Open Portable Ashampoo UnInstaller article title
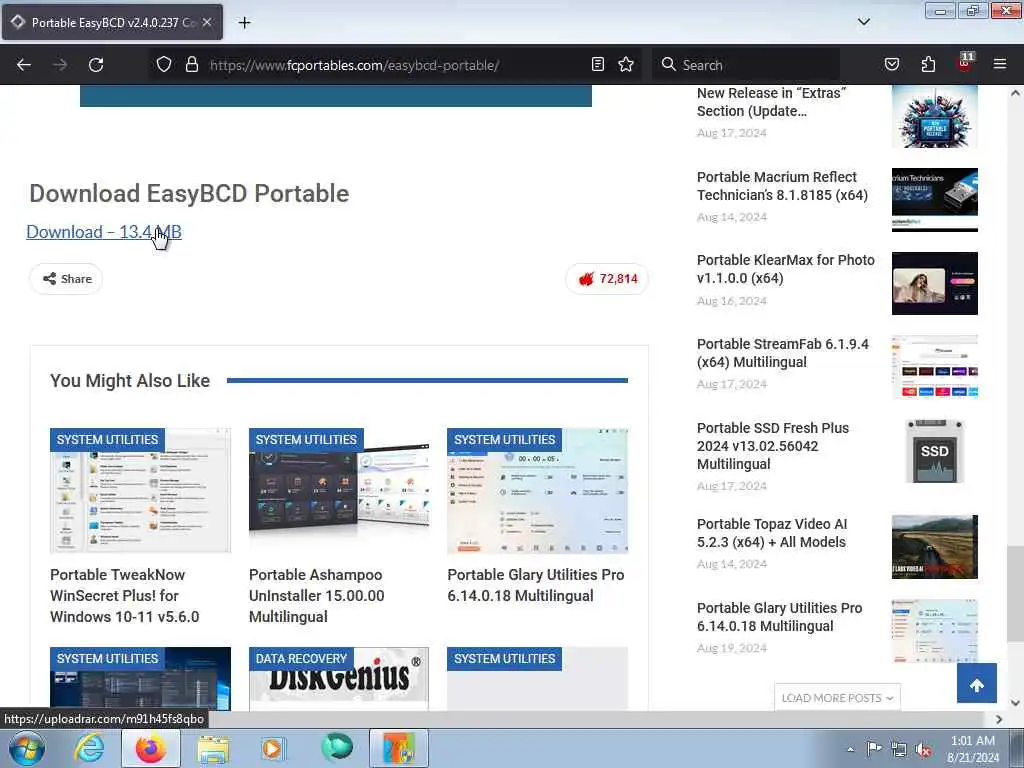Screen dimensions: 1024x768 pyautogui.click(x=317, y=596)
